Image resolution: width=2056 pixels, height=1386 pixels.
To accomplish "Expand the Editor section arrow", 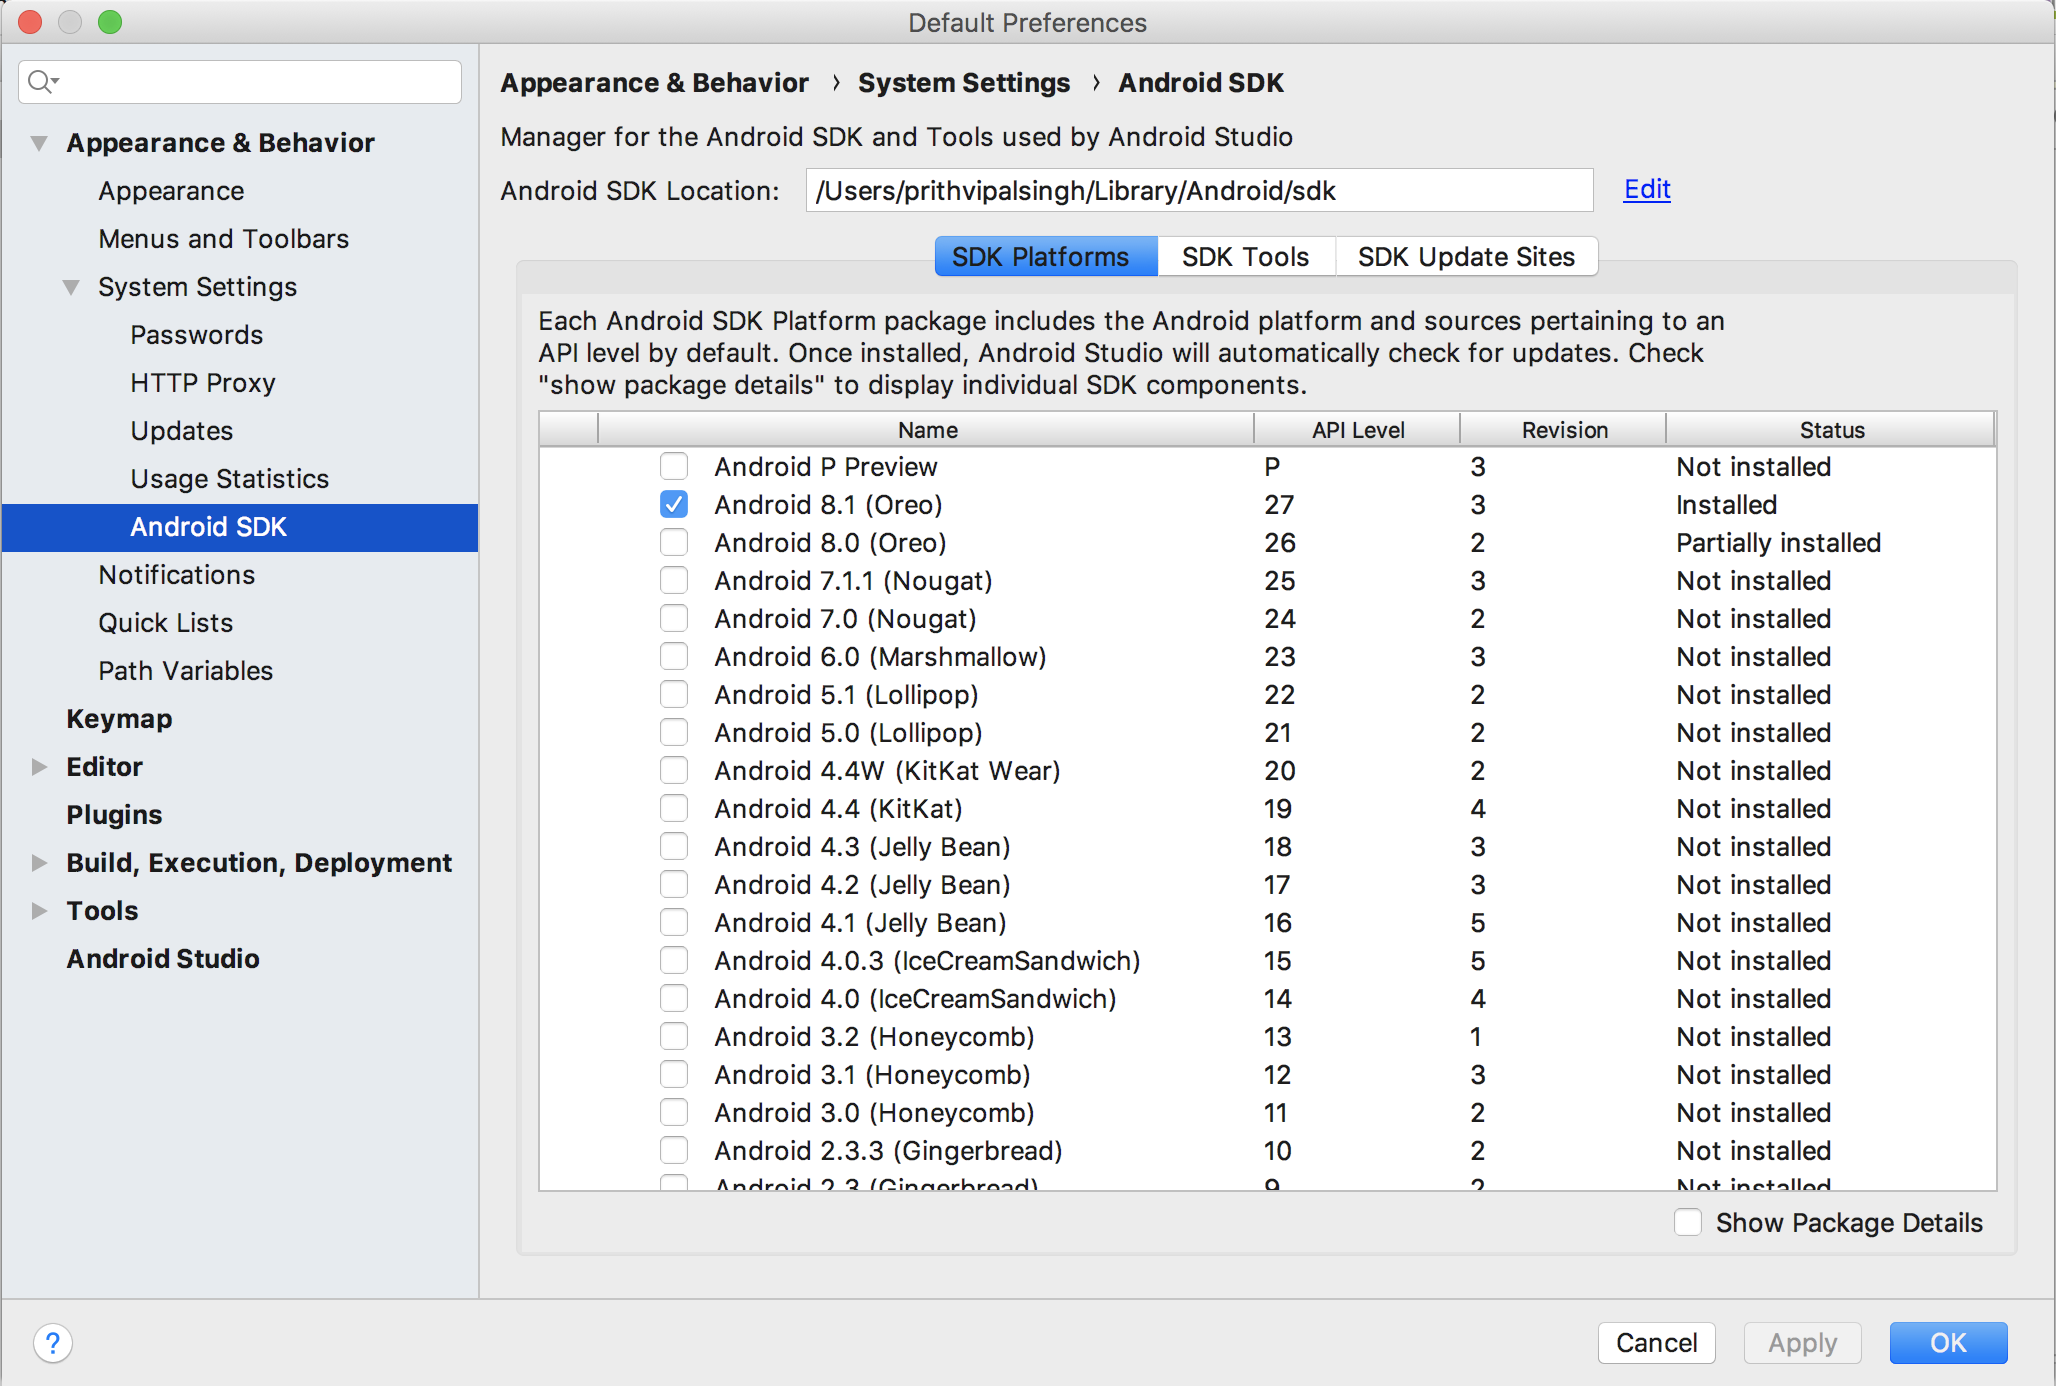I will tap(39, 767).
